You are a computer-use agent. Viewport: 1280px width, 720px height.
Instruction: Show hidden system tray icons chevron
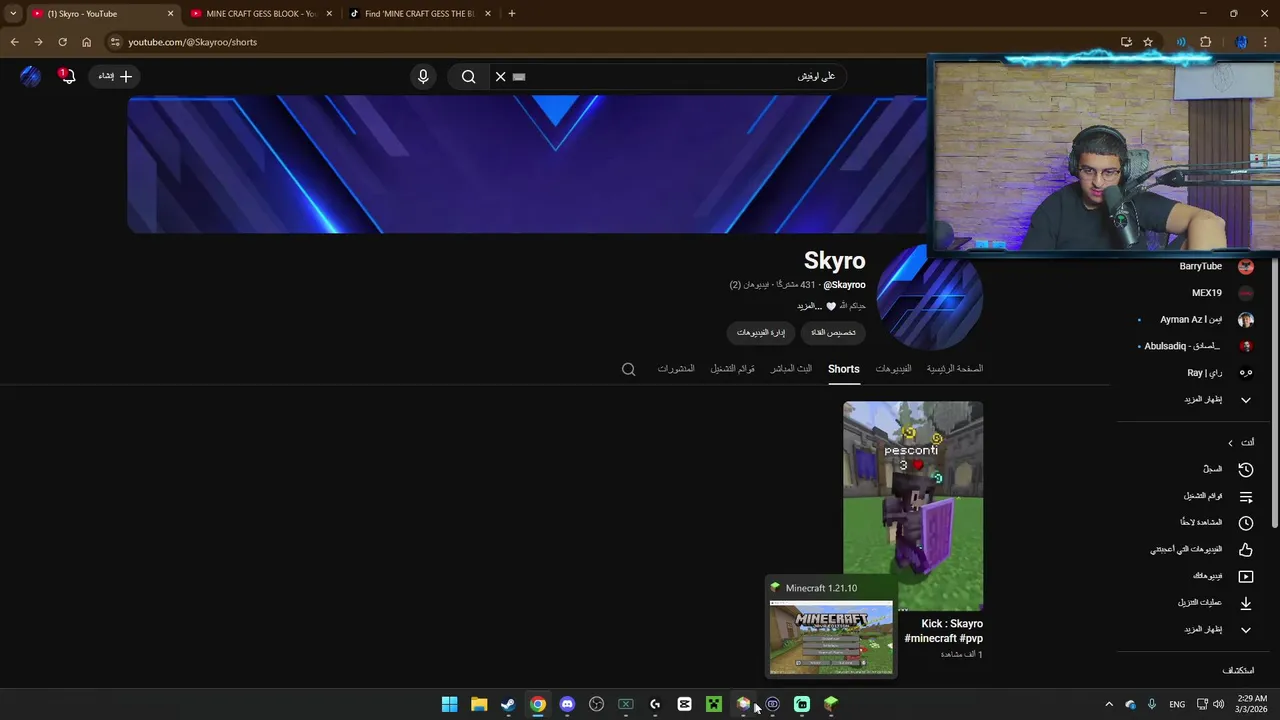[x=1108, y=705]
